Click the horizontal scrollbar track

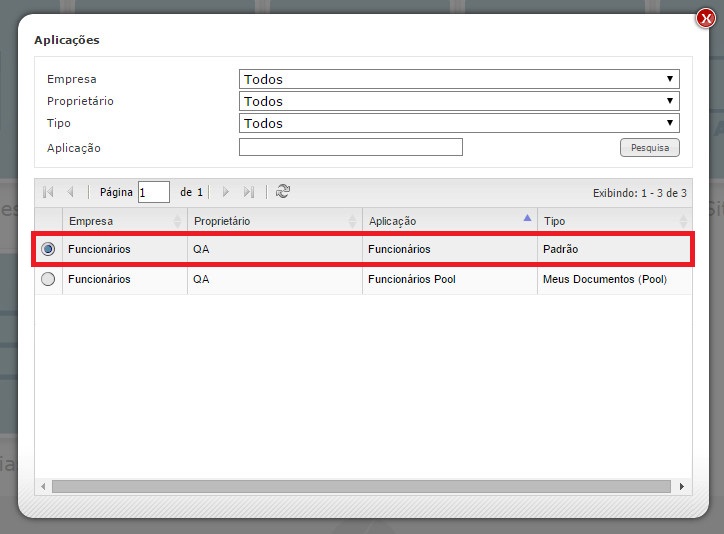tap(360, 486)
